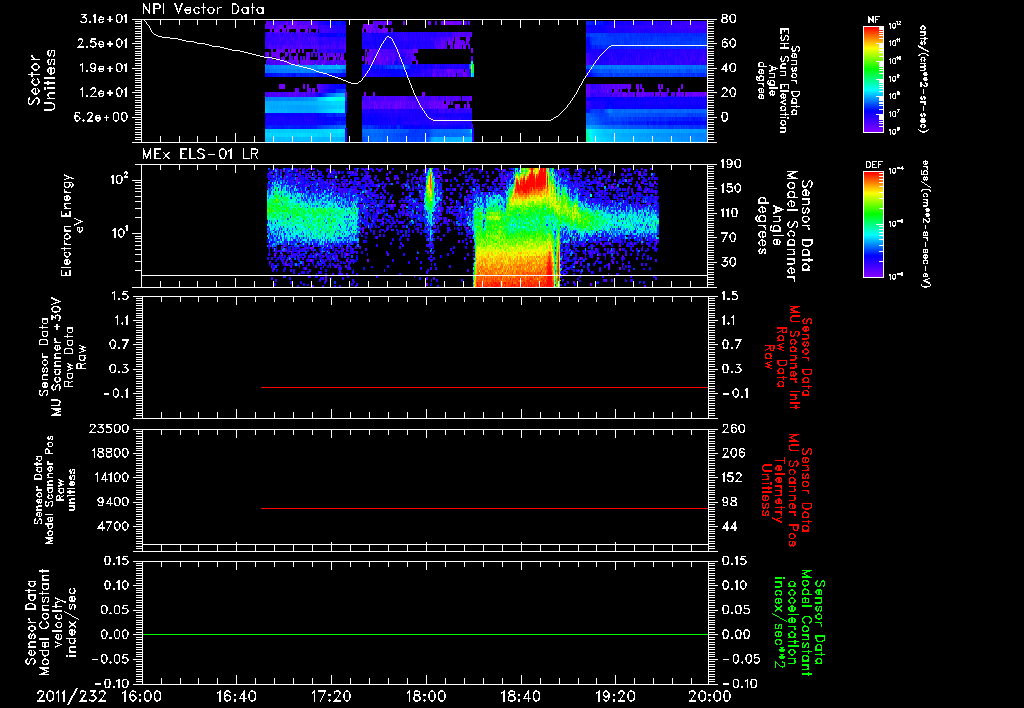The height and width of the screenshot is (708, 1024).
Task: Click the 80 degree sun elevation tick
Action: tap(729, 19)
